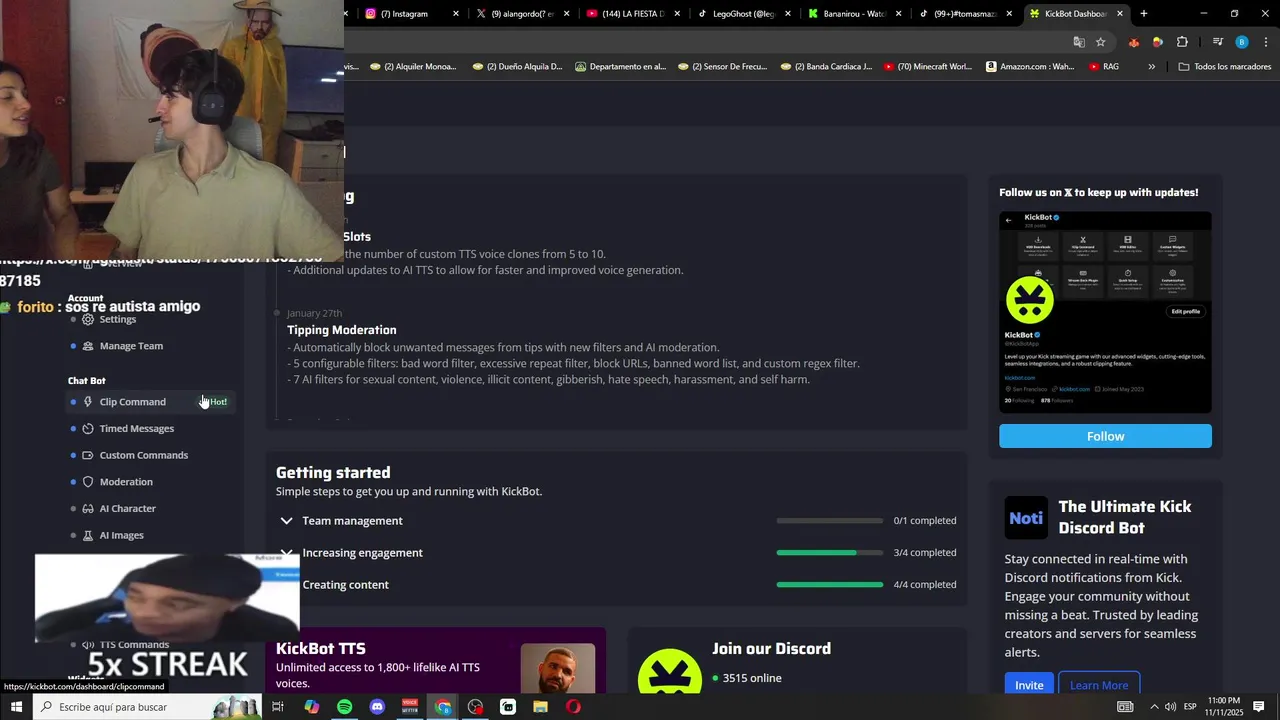Open the RAG bookmark
This screenshot has width=1280, height=720.
(x=1104, y=67)
